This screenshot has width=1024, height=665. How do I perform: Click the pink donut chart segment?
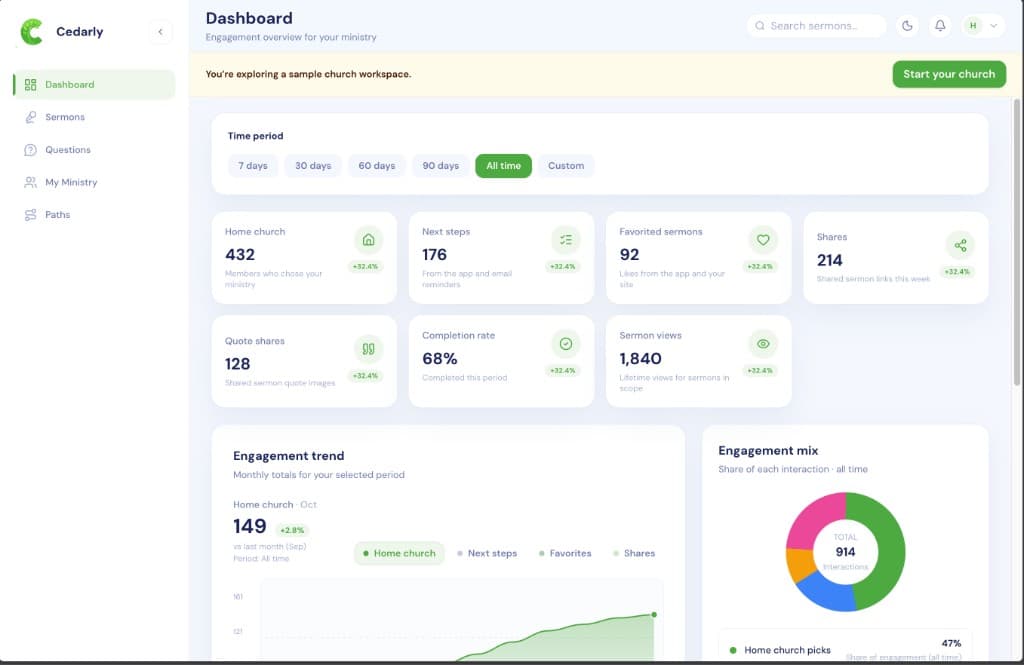pyautogui.click(x=812, y=516)
